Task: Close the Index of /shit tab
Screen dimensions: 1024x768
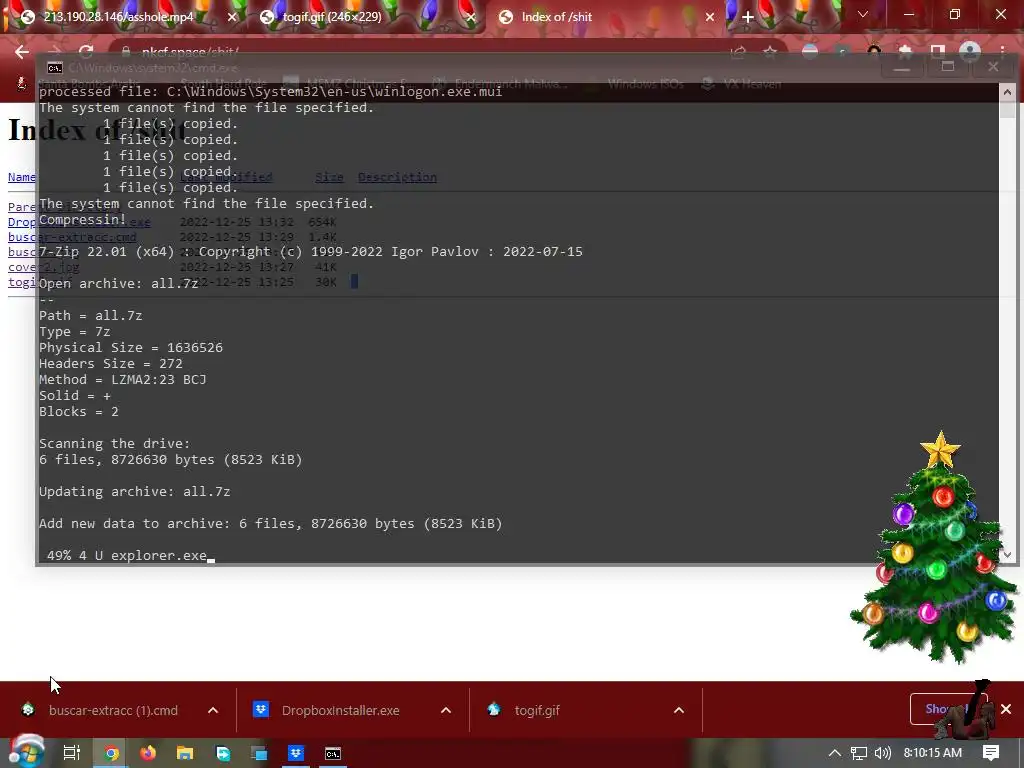Action: click(710, 17)
